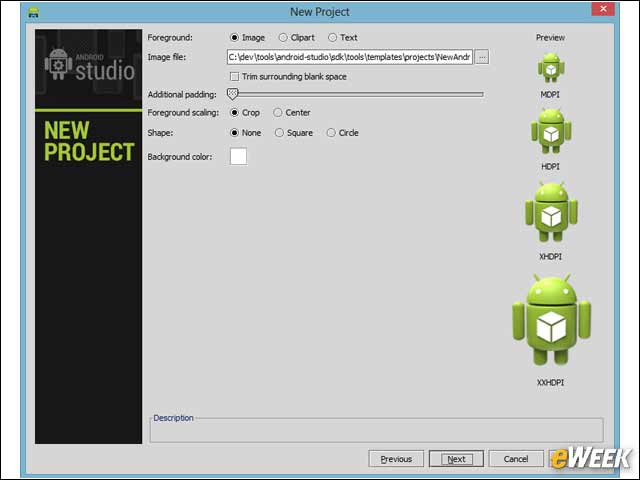This screenshot has width=640, height=480.
Task: Click the Foreground scaling label
Action: tap(183, 113)
